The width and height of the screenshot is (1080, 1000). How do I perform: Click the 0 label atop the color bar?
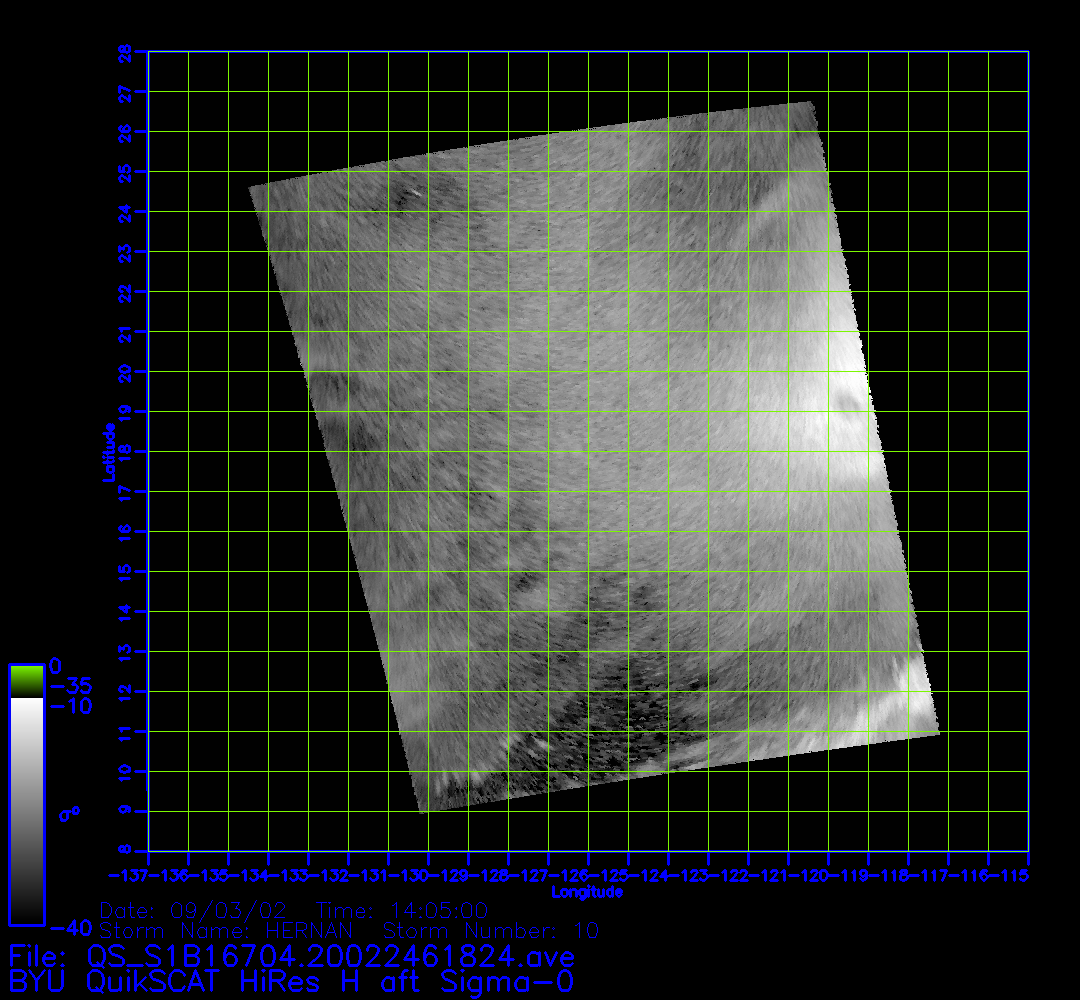pos(56,666)
